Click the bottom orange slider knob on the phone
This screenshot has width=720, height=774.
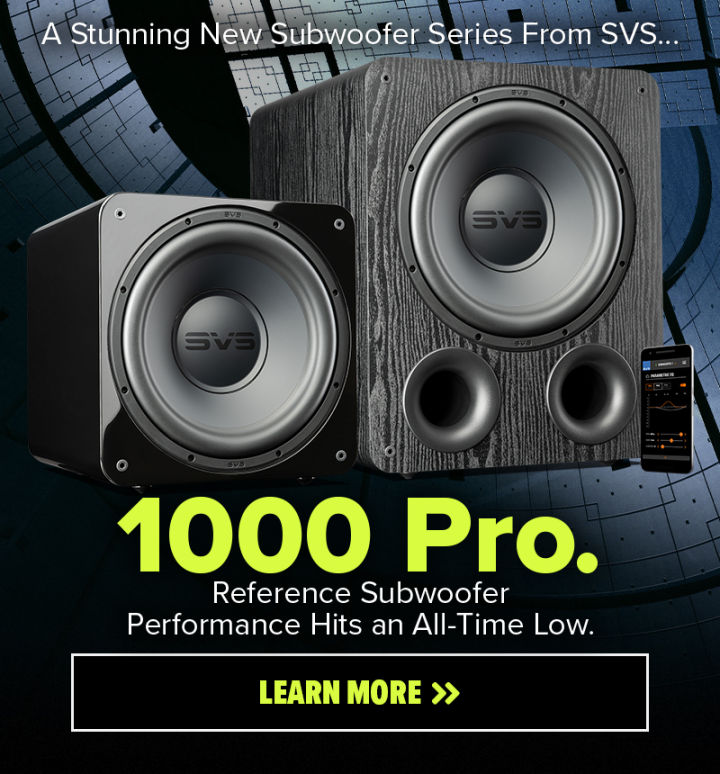click(662, 447)
